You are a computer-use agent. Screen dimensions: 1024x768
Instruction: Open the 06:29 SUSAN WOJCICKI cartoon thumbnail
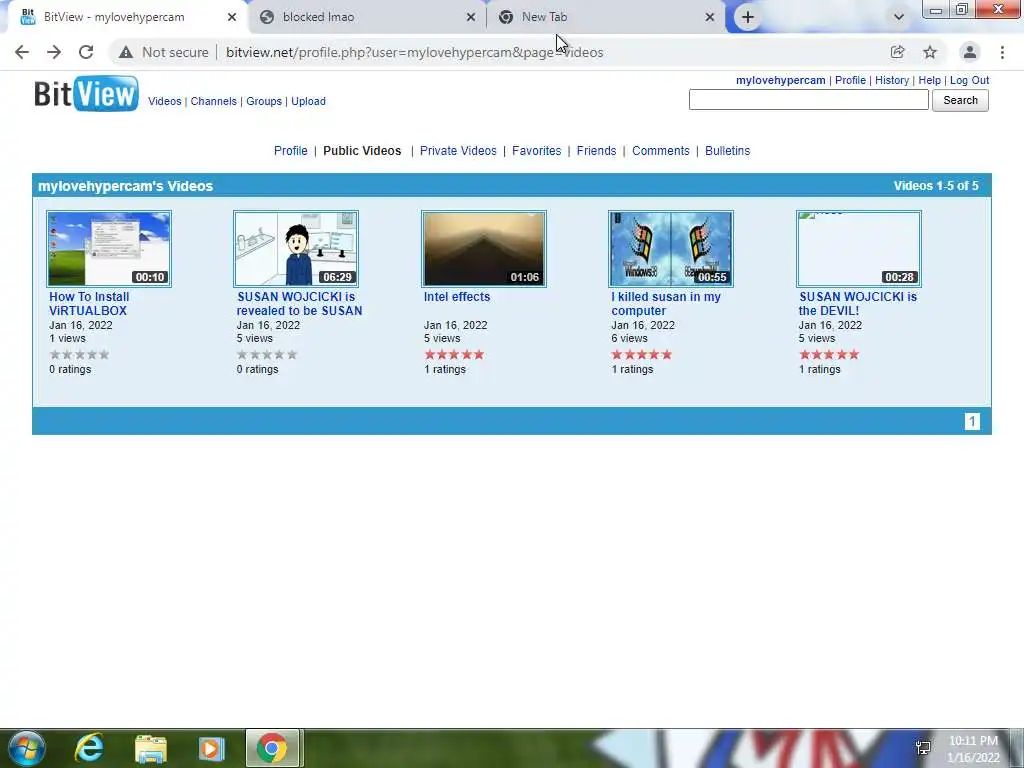tap(296, 249)
